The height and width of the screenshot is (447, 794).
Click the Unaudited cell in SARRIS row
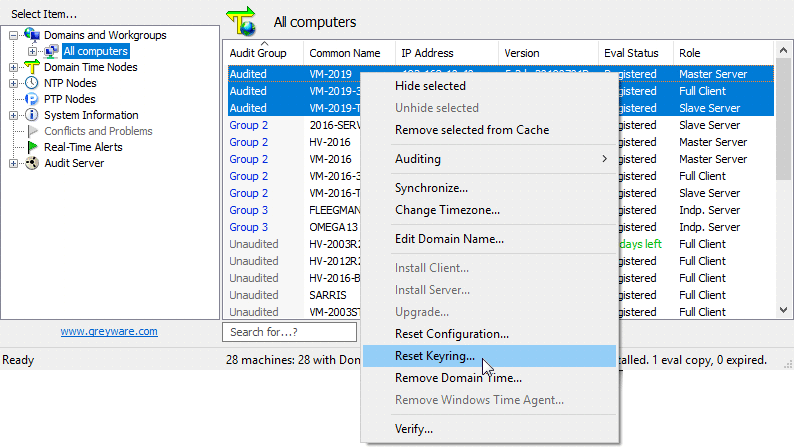coord(254,295)
